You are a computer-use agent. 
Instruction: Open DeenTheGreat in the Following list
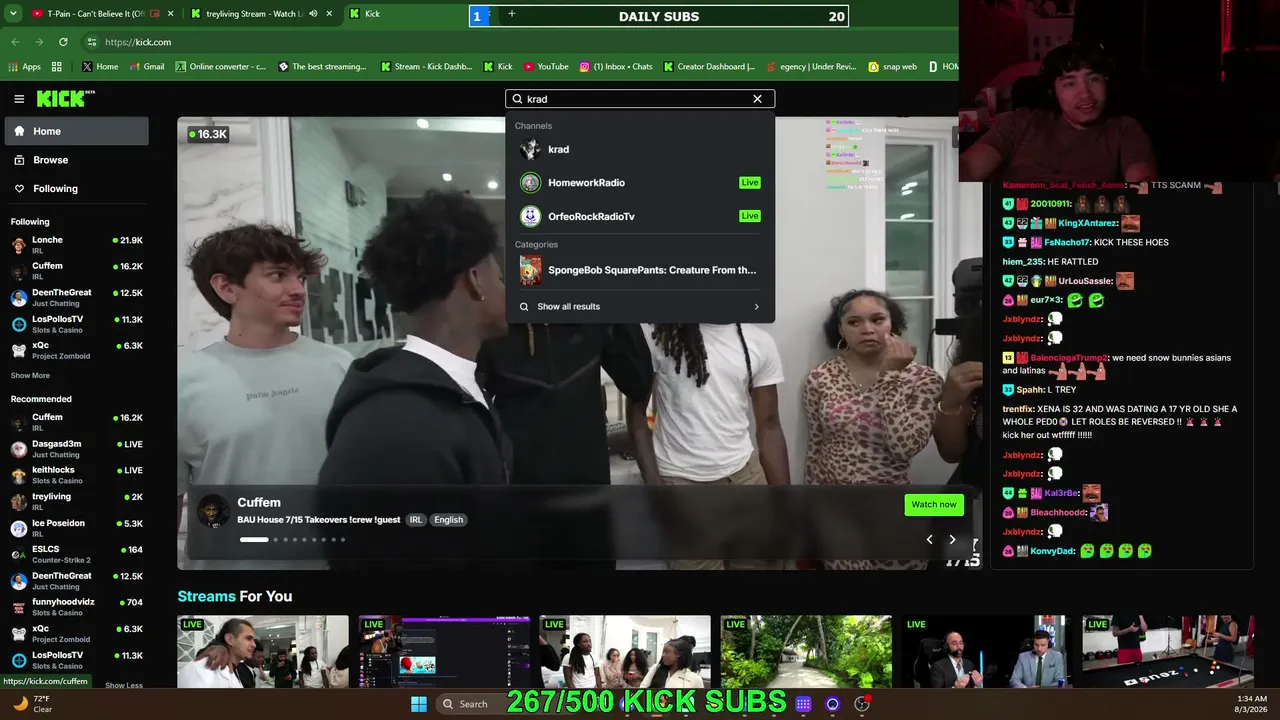(x=76, y=297)
